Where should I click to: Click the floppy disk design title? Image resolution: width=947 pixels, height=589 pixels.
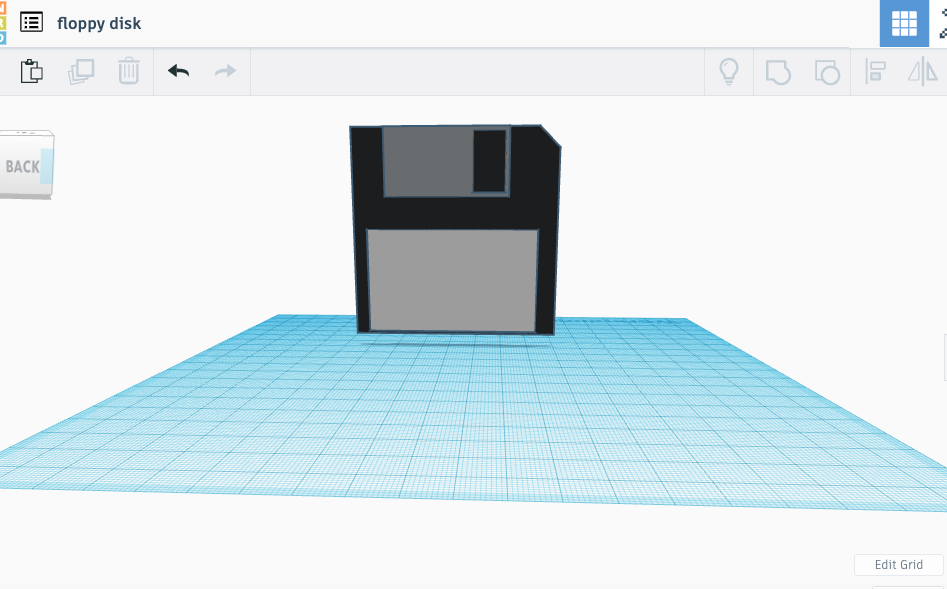(99, 23)
